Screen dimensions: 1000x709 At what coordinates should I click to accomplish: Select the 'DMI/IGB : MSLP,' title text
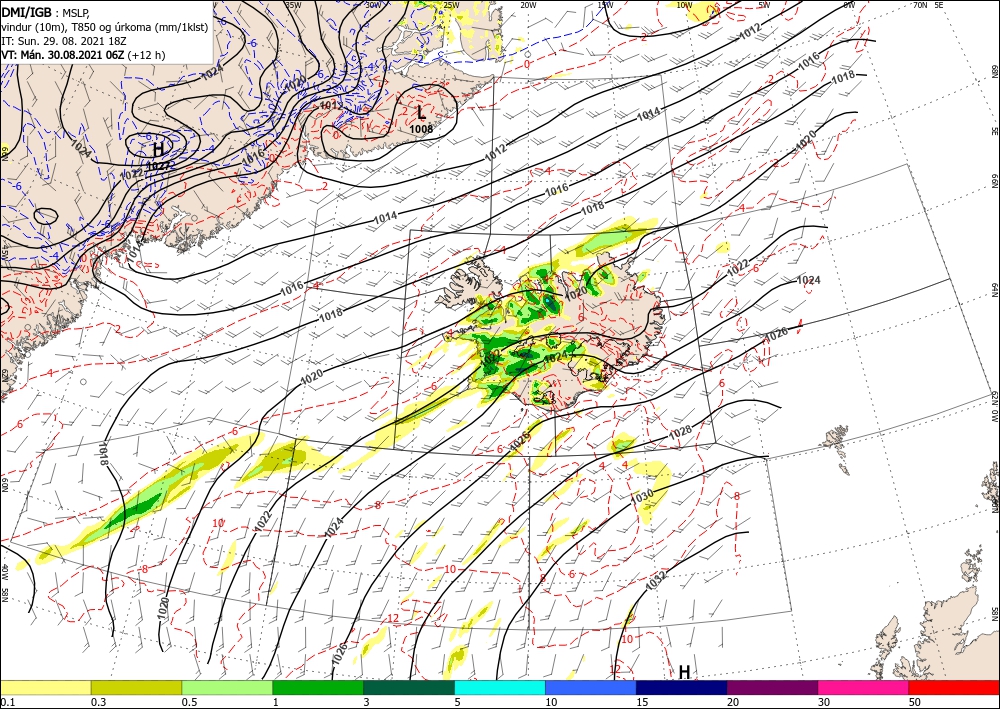(x=47, y=12)
